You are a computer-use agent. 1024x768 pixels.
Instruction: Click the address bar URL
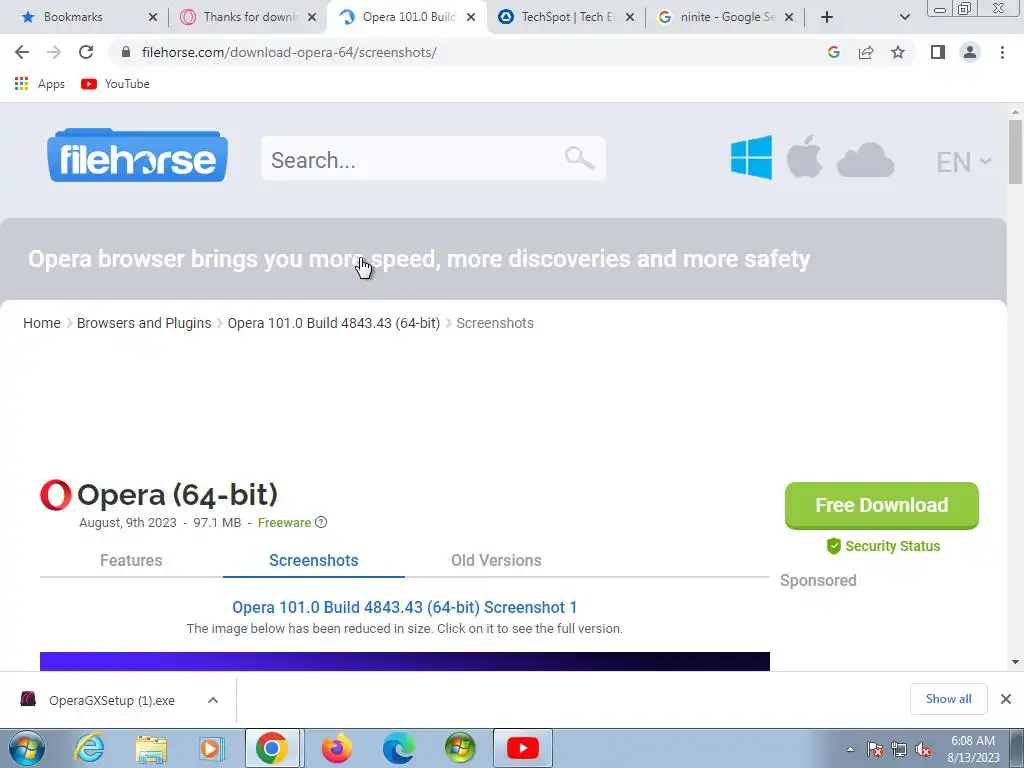[x=289, y=52]
